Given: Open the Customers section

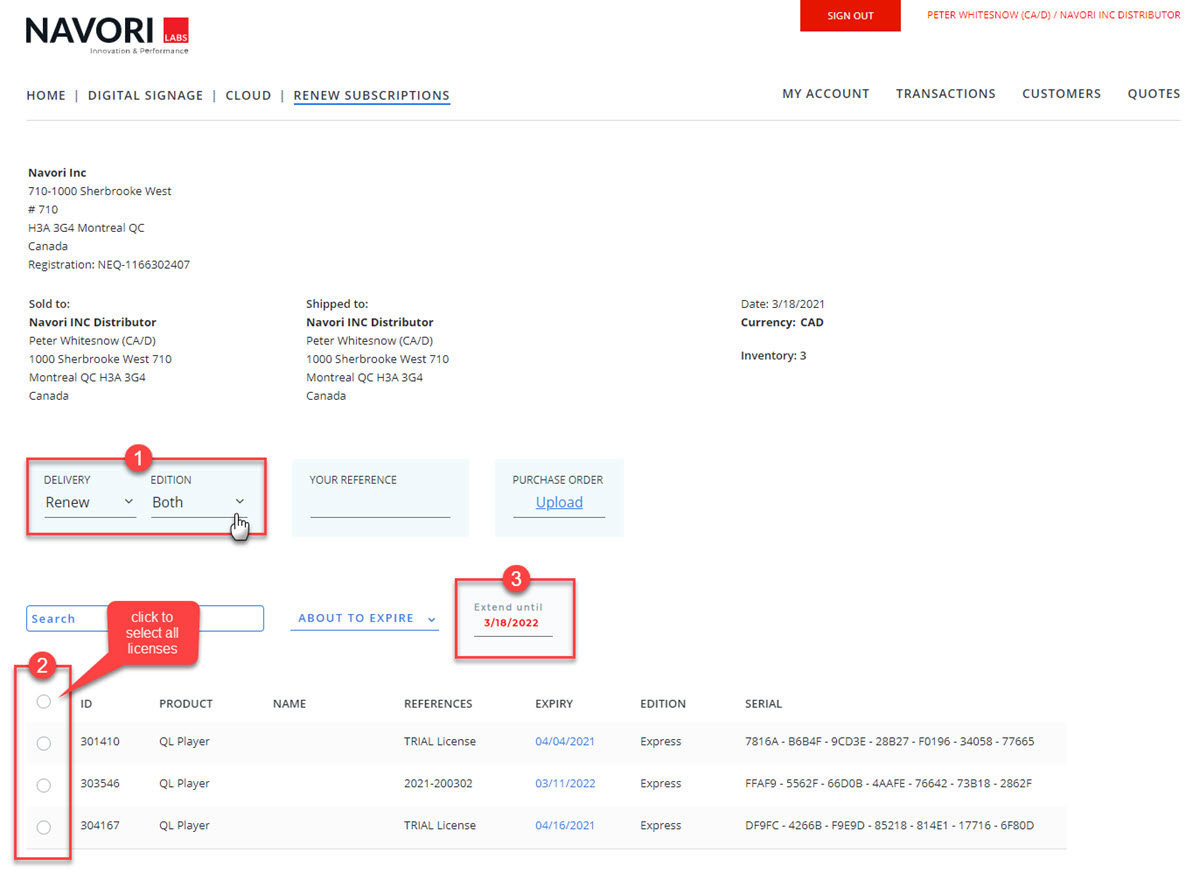Looking at the screenshot, I should pos(1061,94).
